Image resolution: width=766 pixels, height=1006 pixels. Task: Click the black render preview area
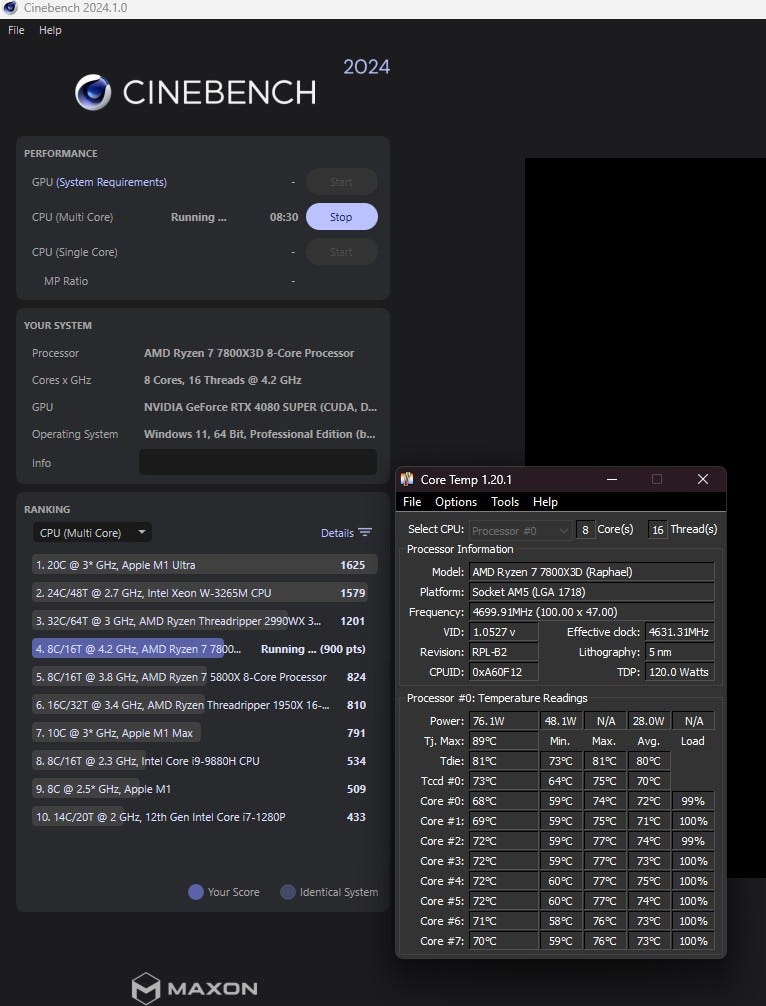tap(645, 314)
